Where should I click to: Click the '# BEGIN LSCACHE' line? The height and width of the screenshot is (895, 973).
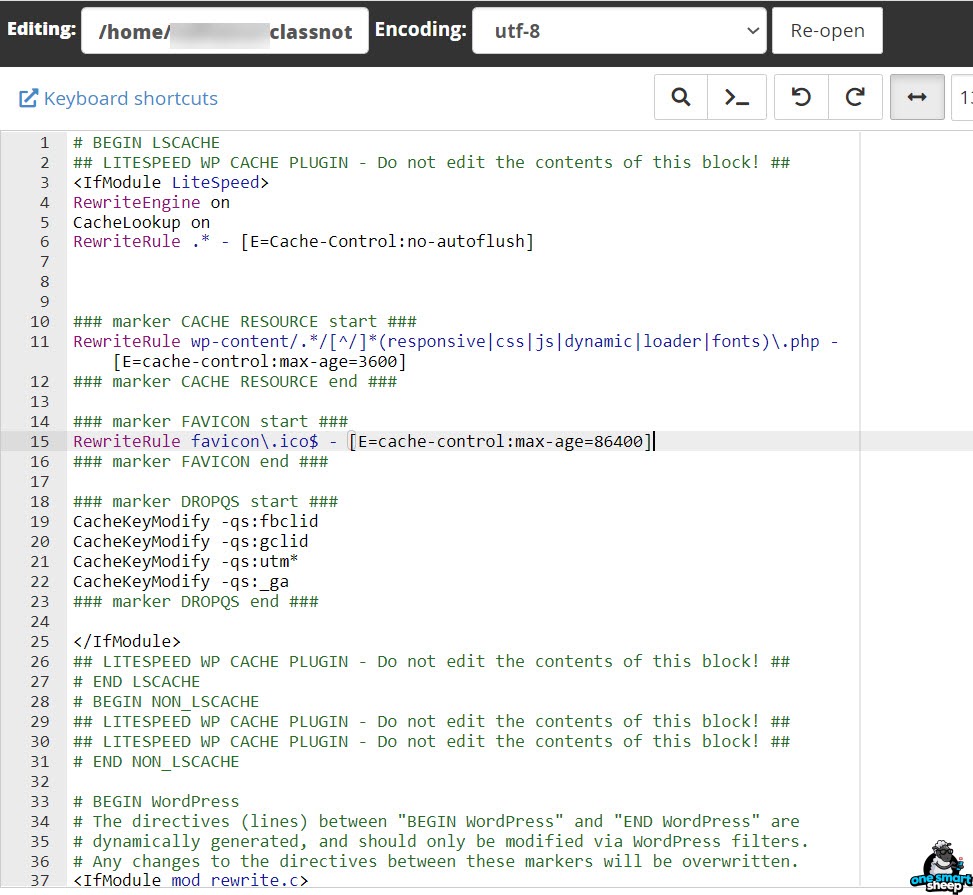coord(146,143)
